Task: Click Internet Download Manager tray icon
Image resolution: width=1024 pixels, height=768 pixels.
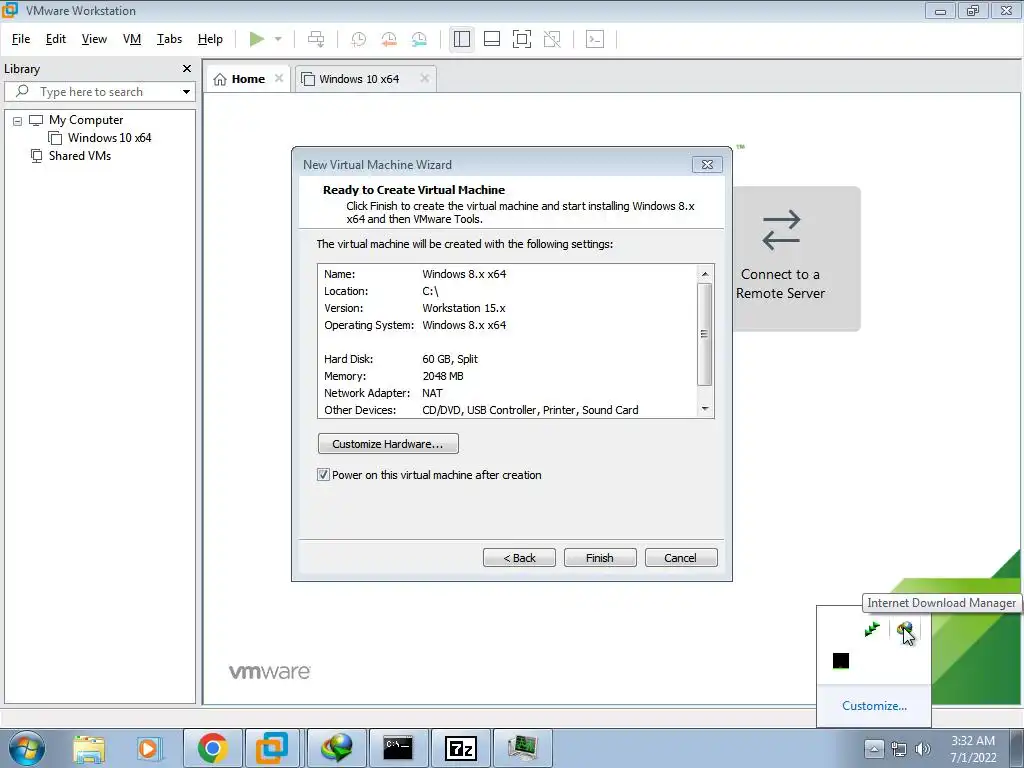Action: tap(904, 630)
